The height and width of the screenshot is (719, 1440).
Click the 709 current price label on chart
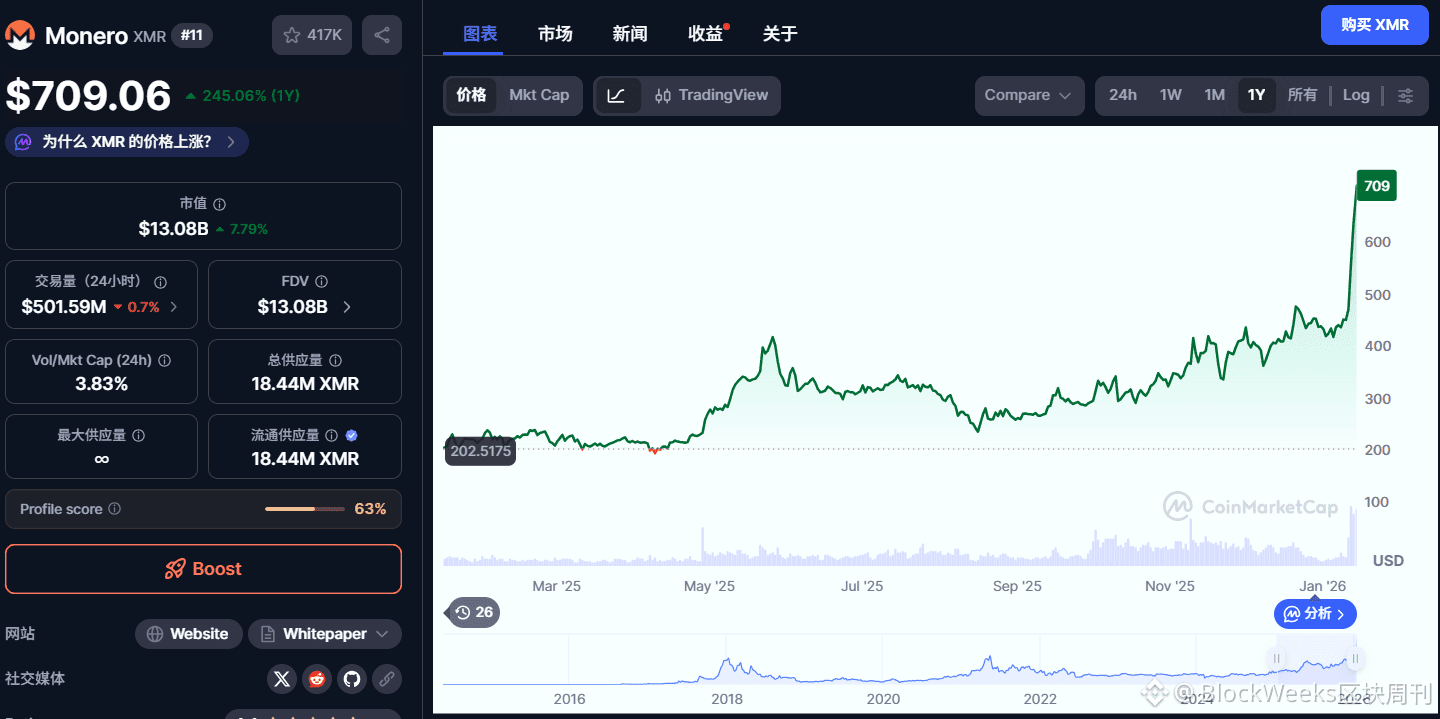point(1376,186)
